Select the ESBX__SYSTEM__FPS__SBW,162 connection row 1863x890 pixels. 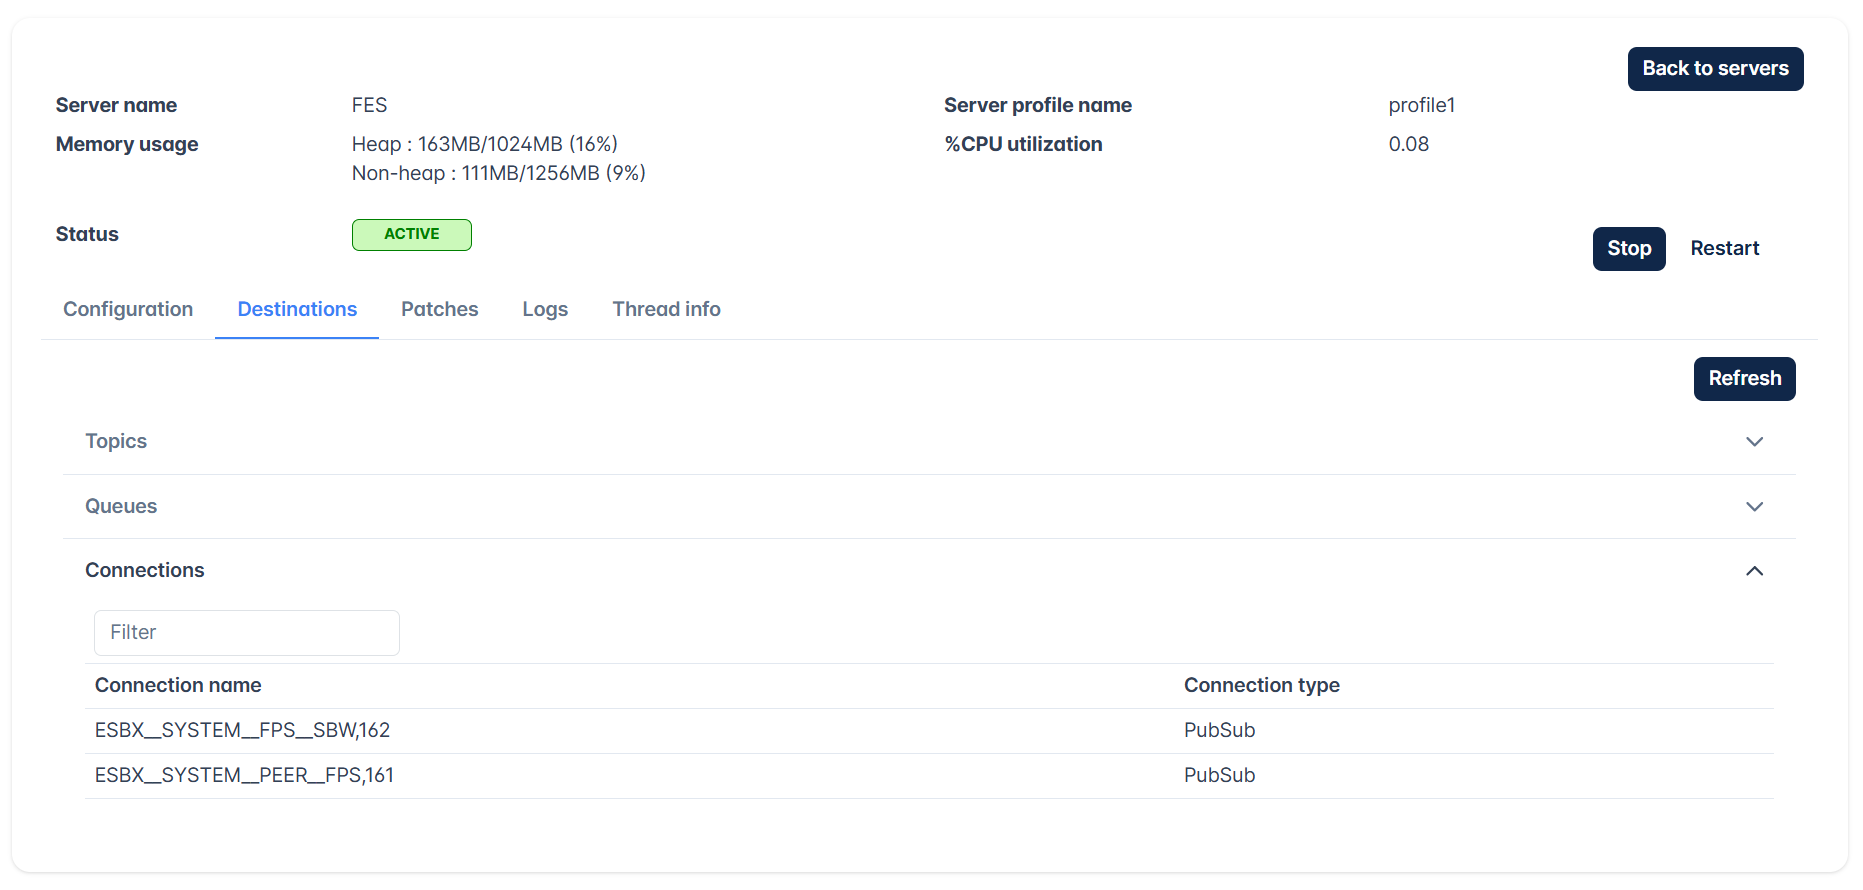coord(929,731)
